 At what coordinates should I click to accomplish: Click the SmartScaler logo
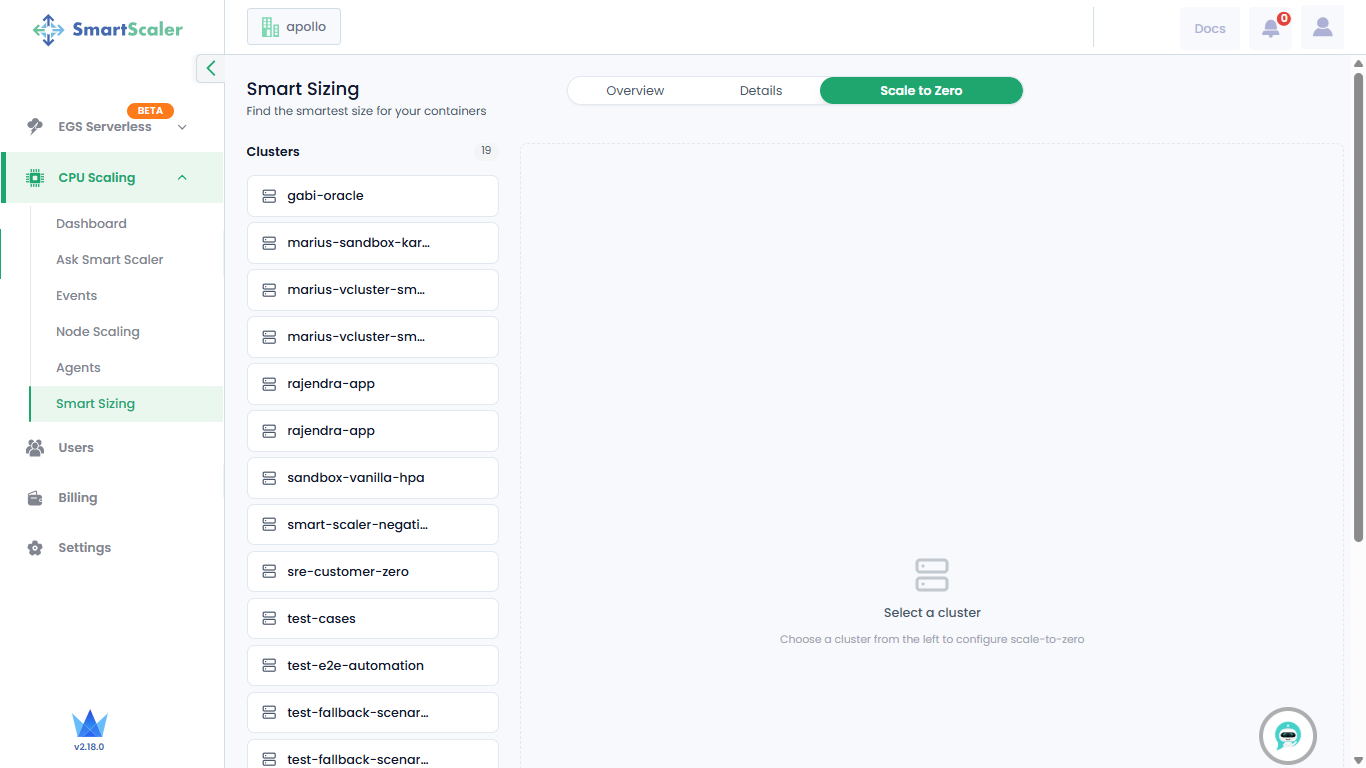tap(108, 29)
